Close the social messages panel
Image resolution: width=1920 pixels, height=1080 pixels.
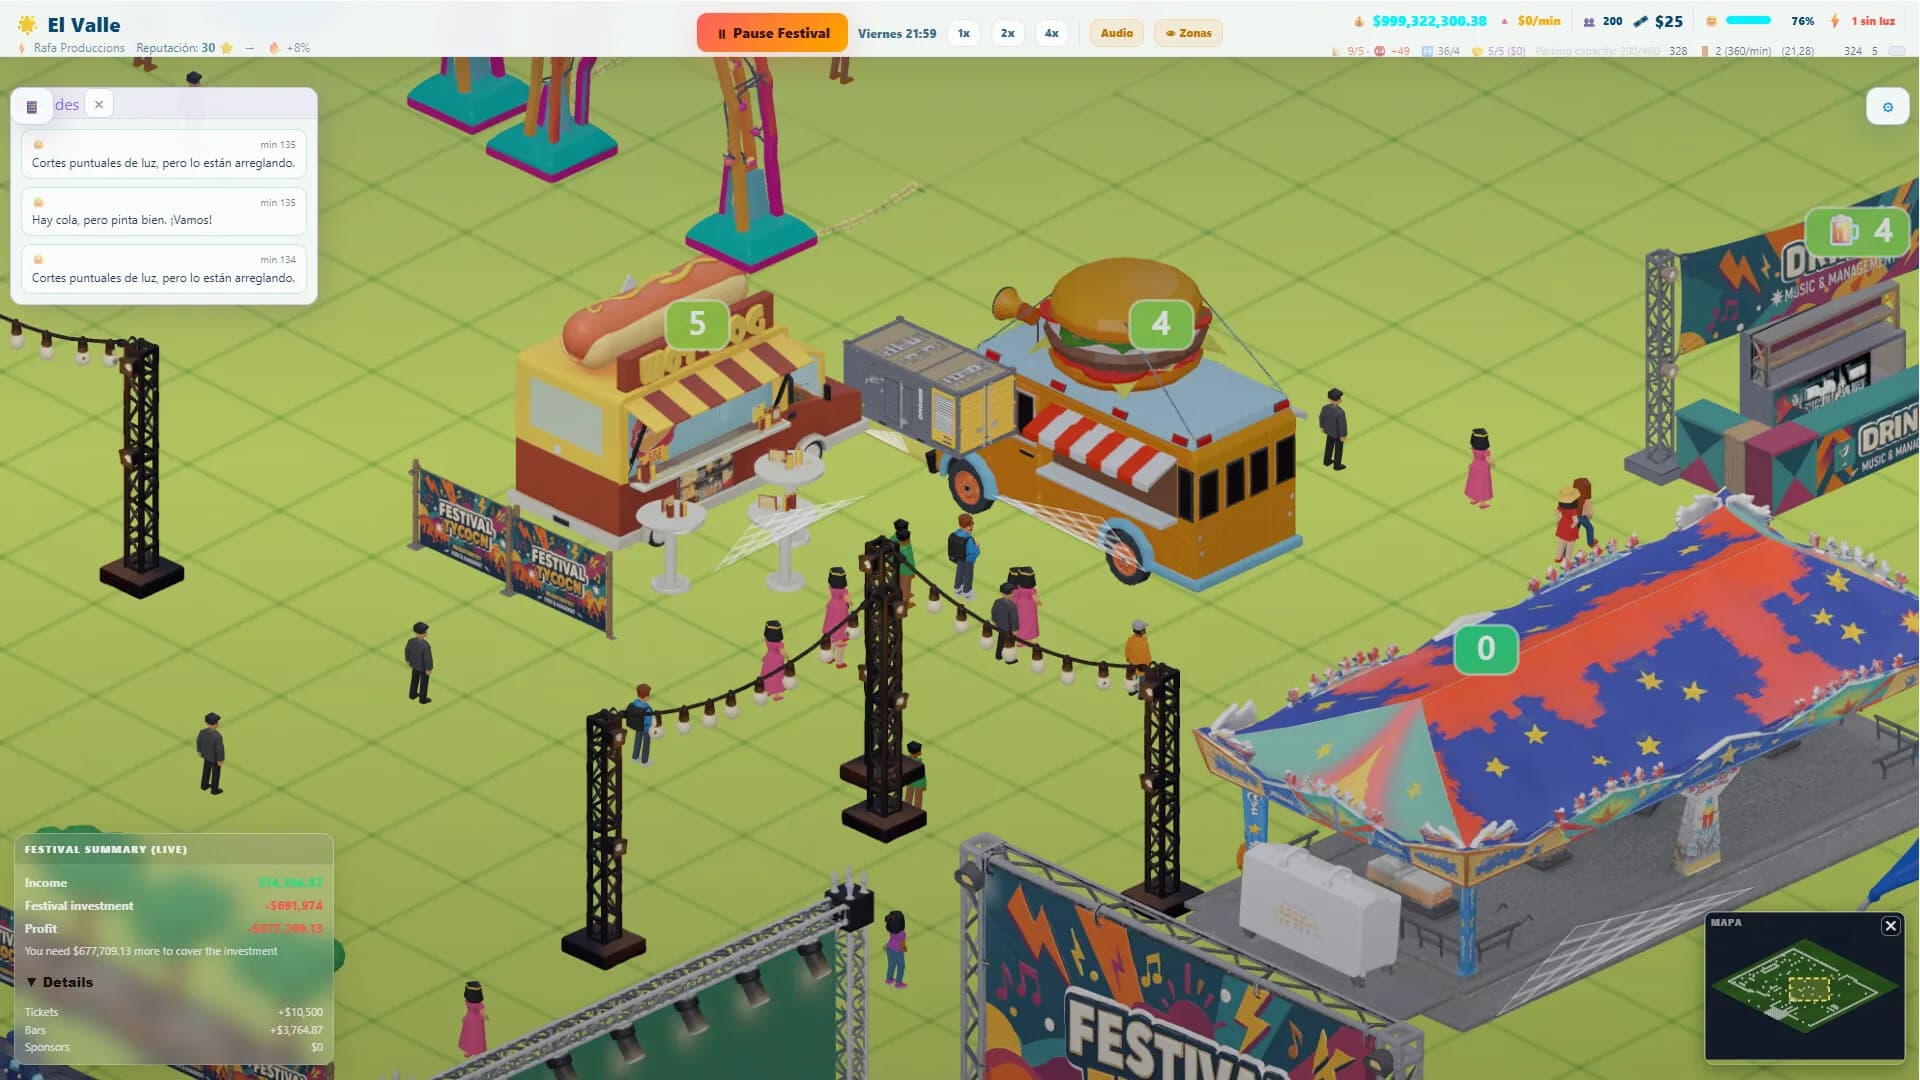[99, 104]
